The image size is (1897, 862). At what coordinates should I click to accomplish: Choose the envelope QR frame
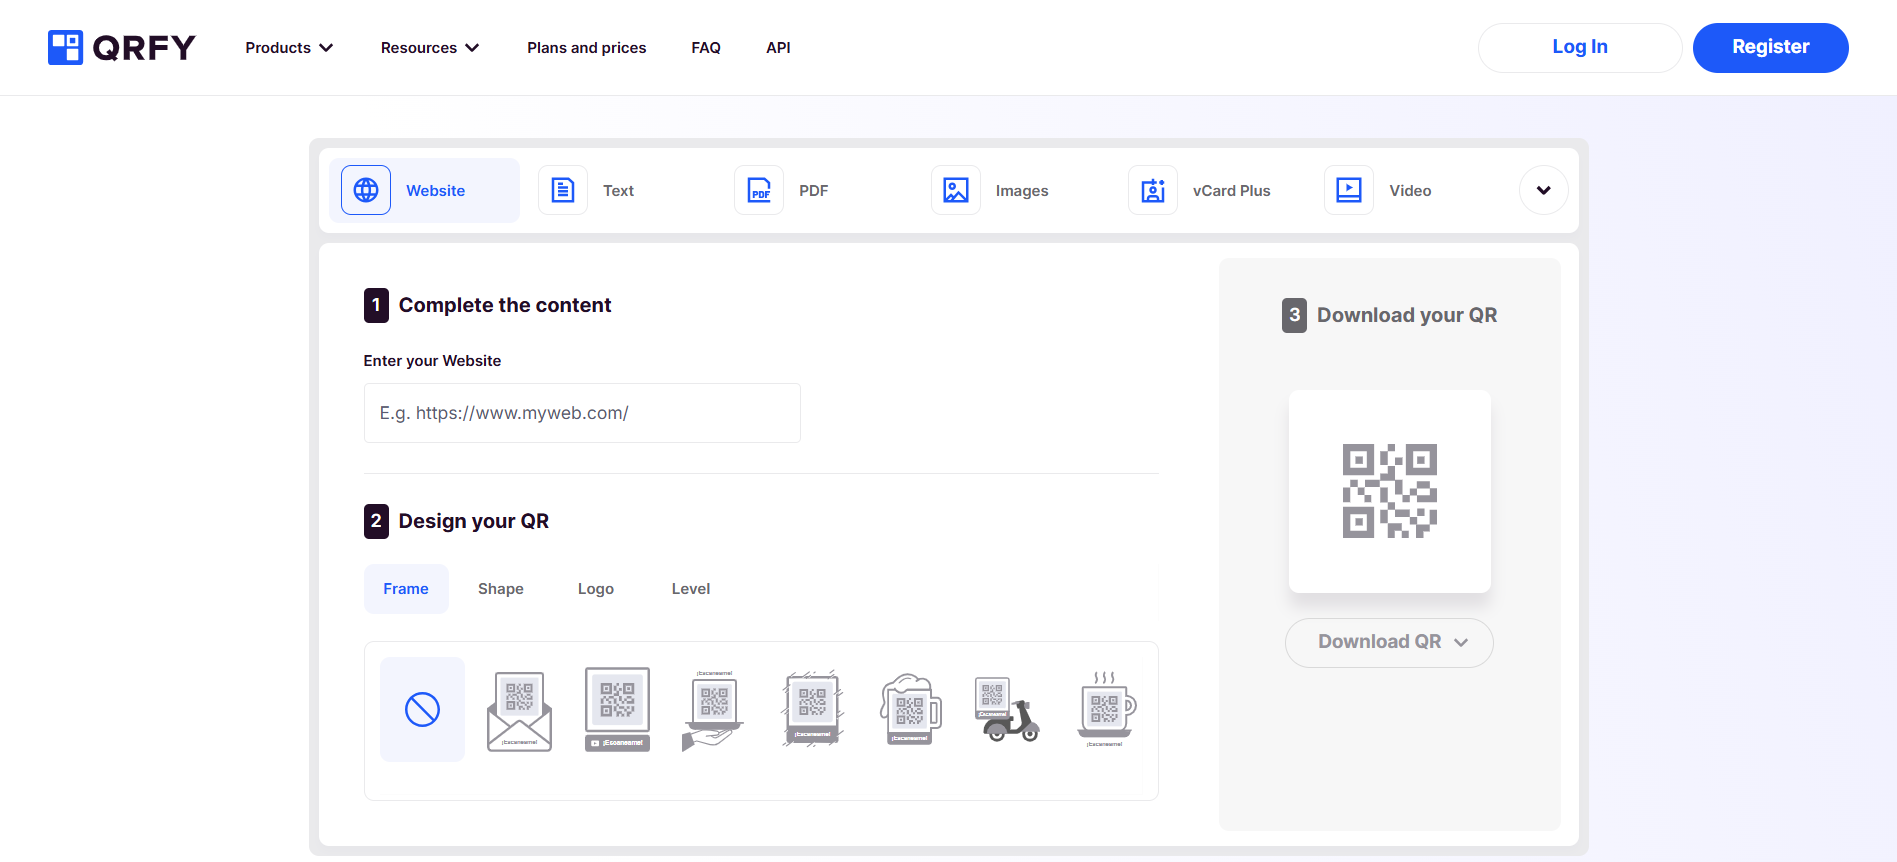(519, 711)
